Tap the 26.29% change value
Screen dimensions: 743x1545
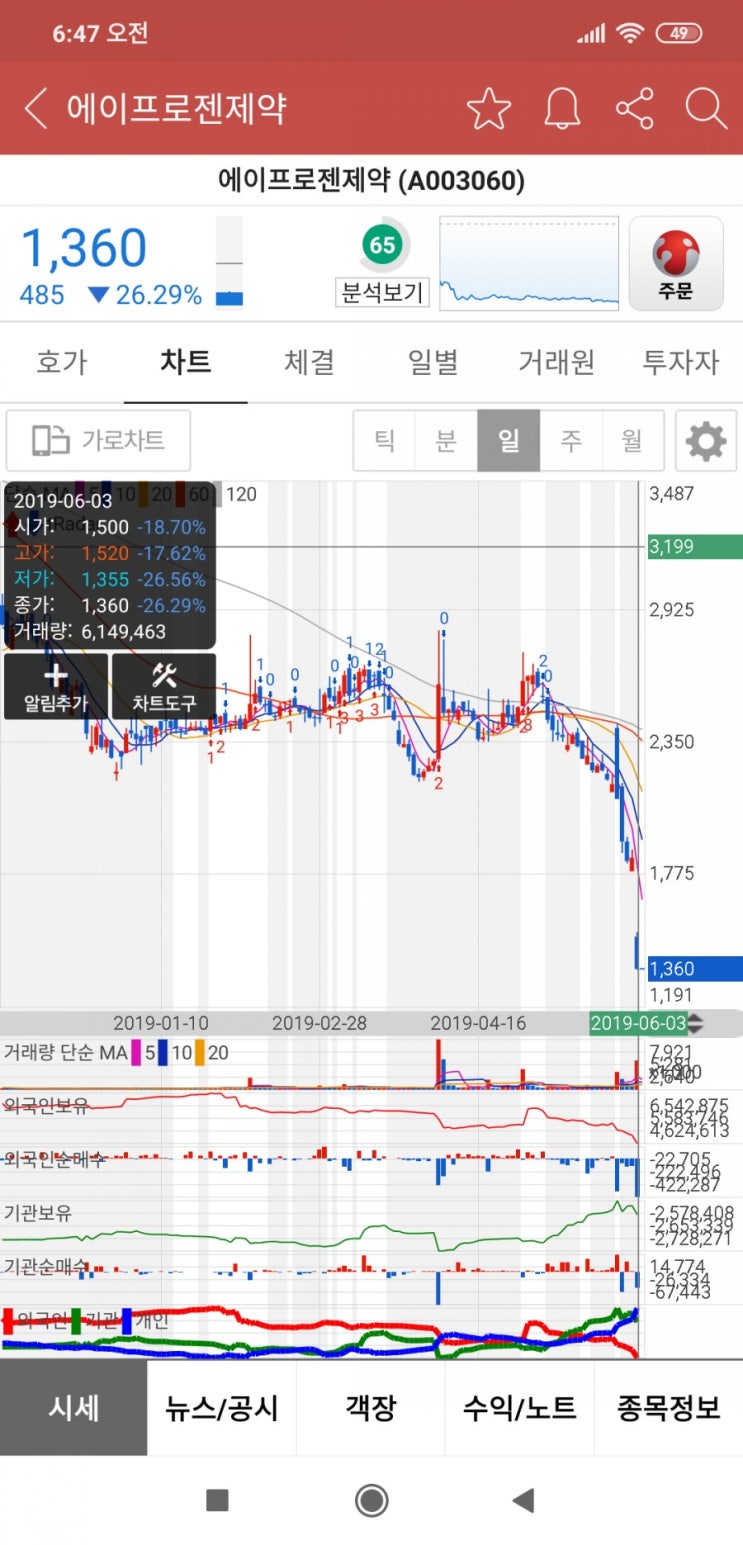(x=158, y=295)
